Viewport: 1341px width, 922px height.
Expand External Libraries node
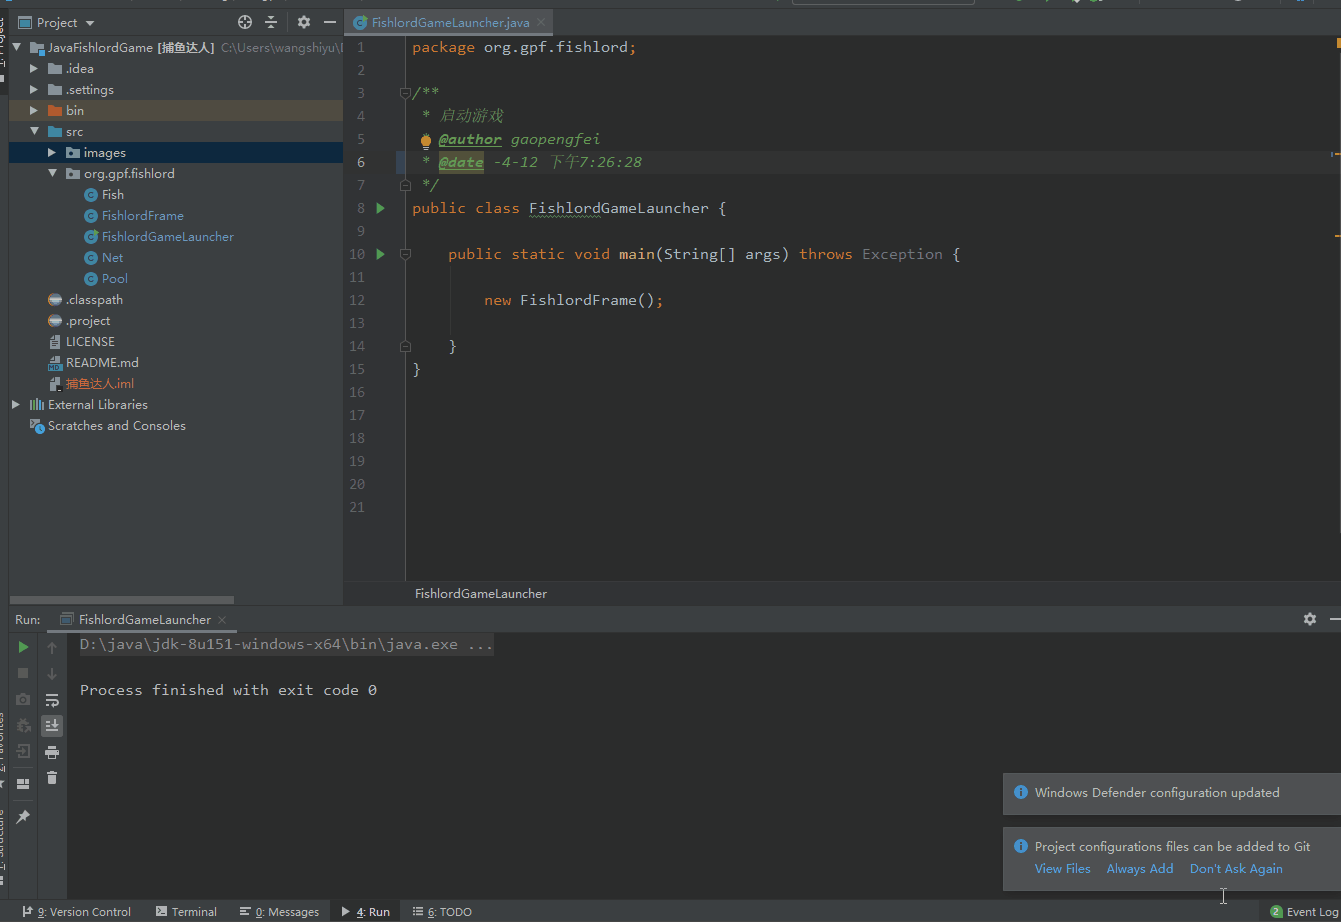(16, 404)
